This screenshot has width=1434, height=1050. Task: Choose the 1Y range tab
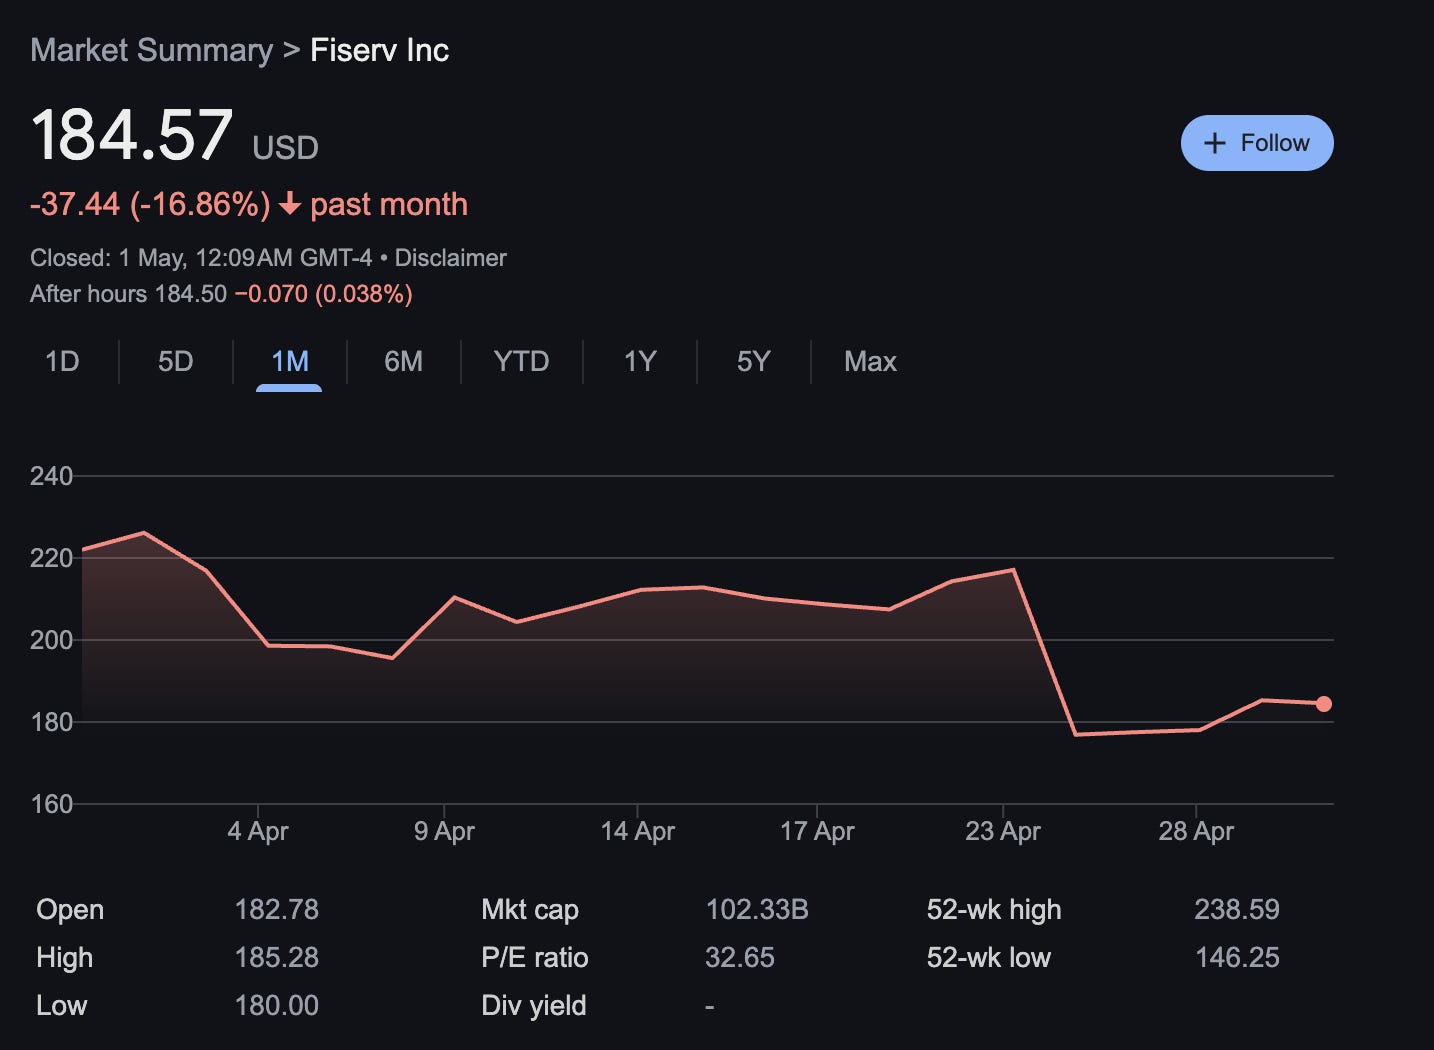click(640, 361)
